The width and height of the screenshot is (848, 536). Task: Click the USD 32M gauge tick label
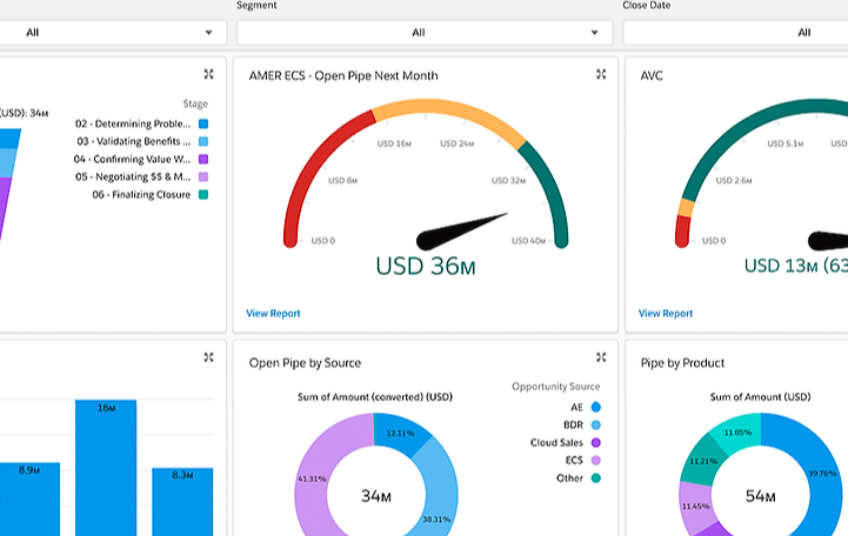508,180
